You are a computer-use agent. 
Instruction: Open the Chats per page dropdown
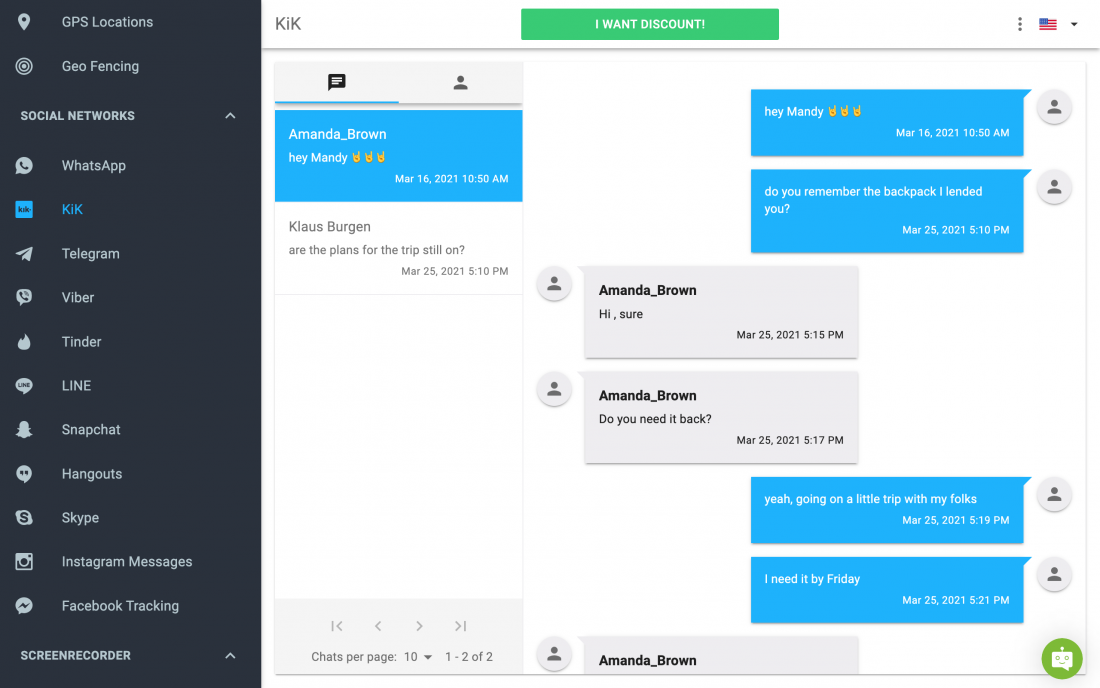(418, 656)
